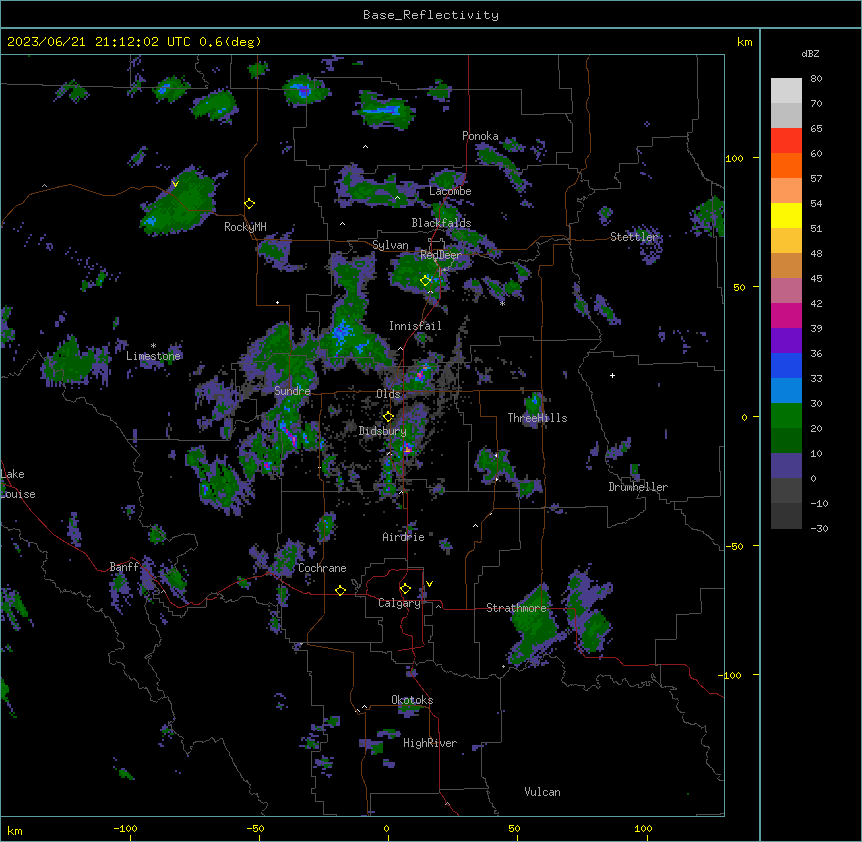Select the asterisk marker above Limestone
The width and height of the screenshot is (862, 842).
[153, 346]
